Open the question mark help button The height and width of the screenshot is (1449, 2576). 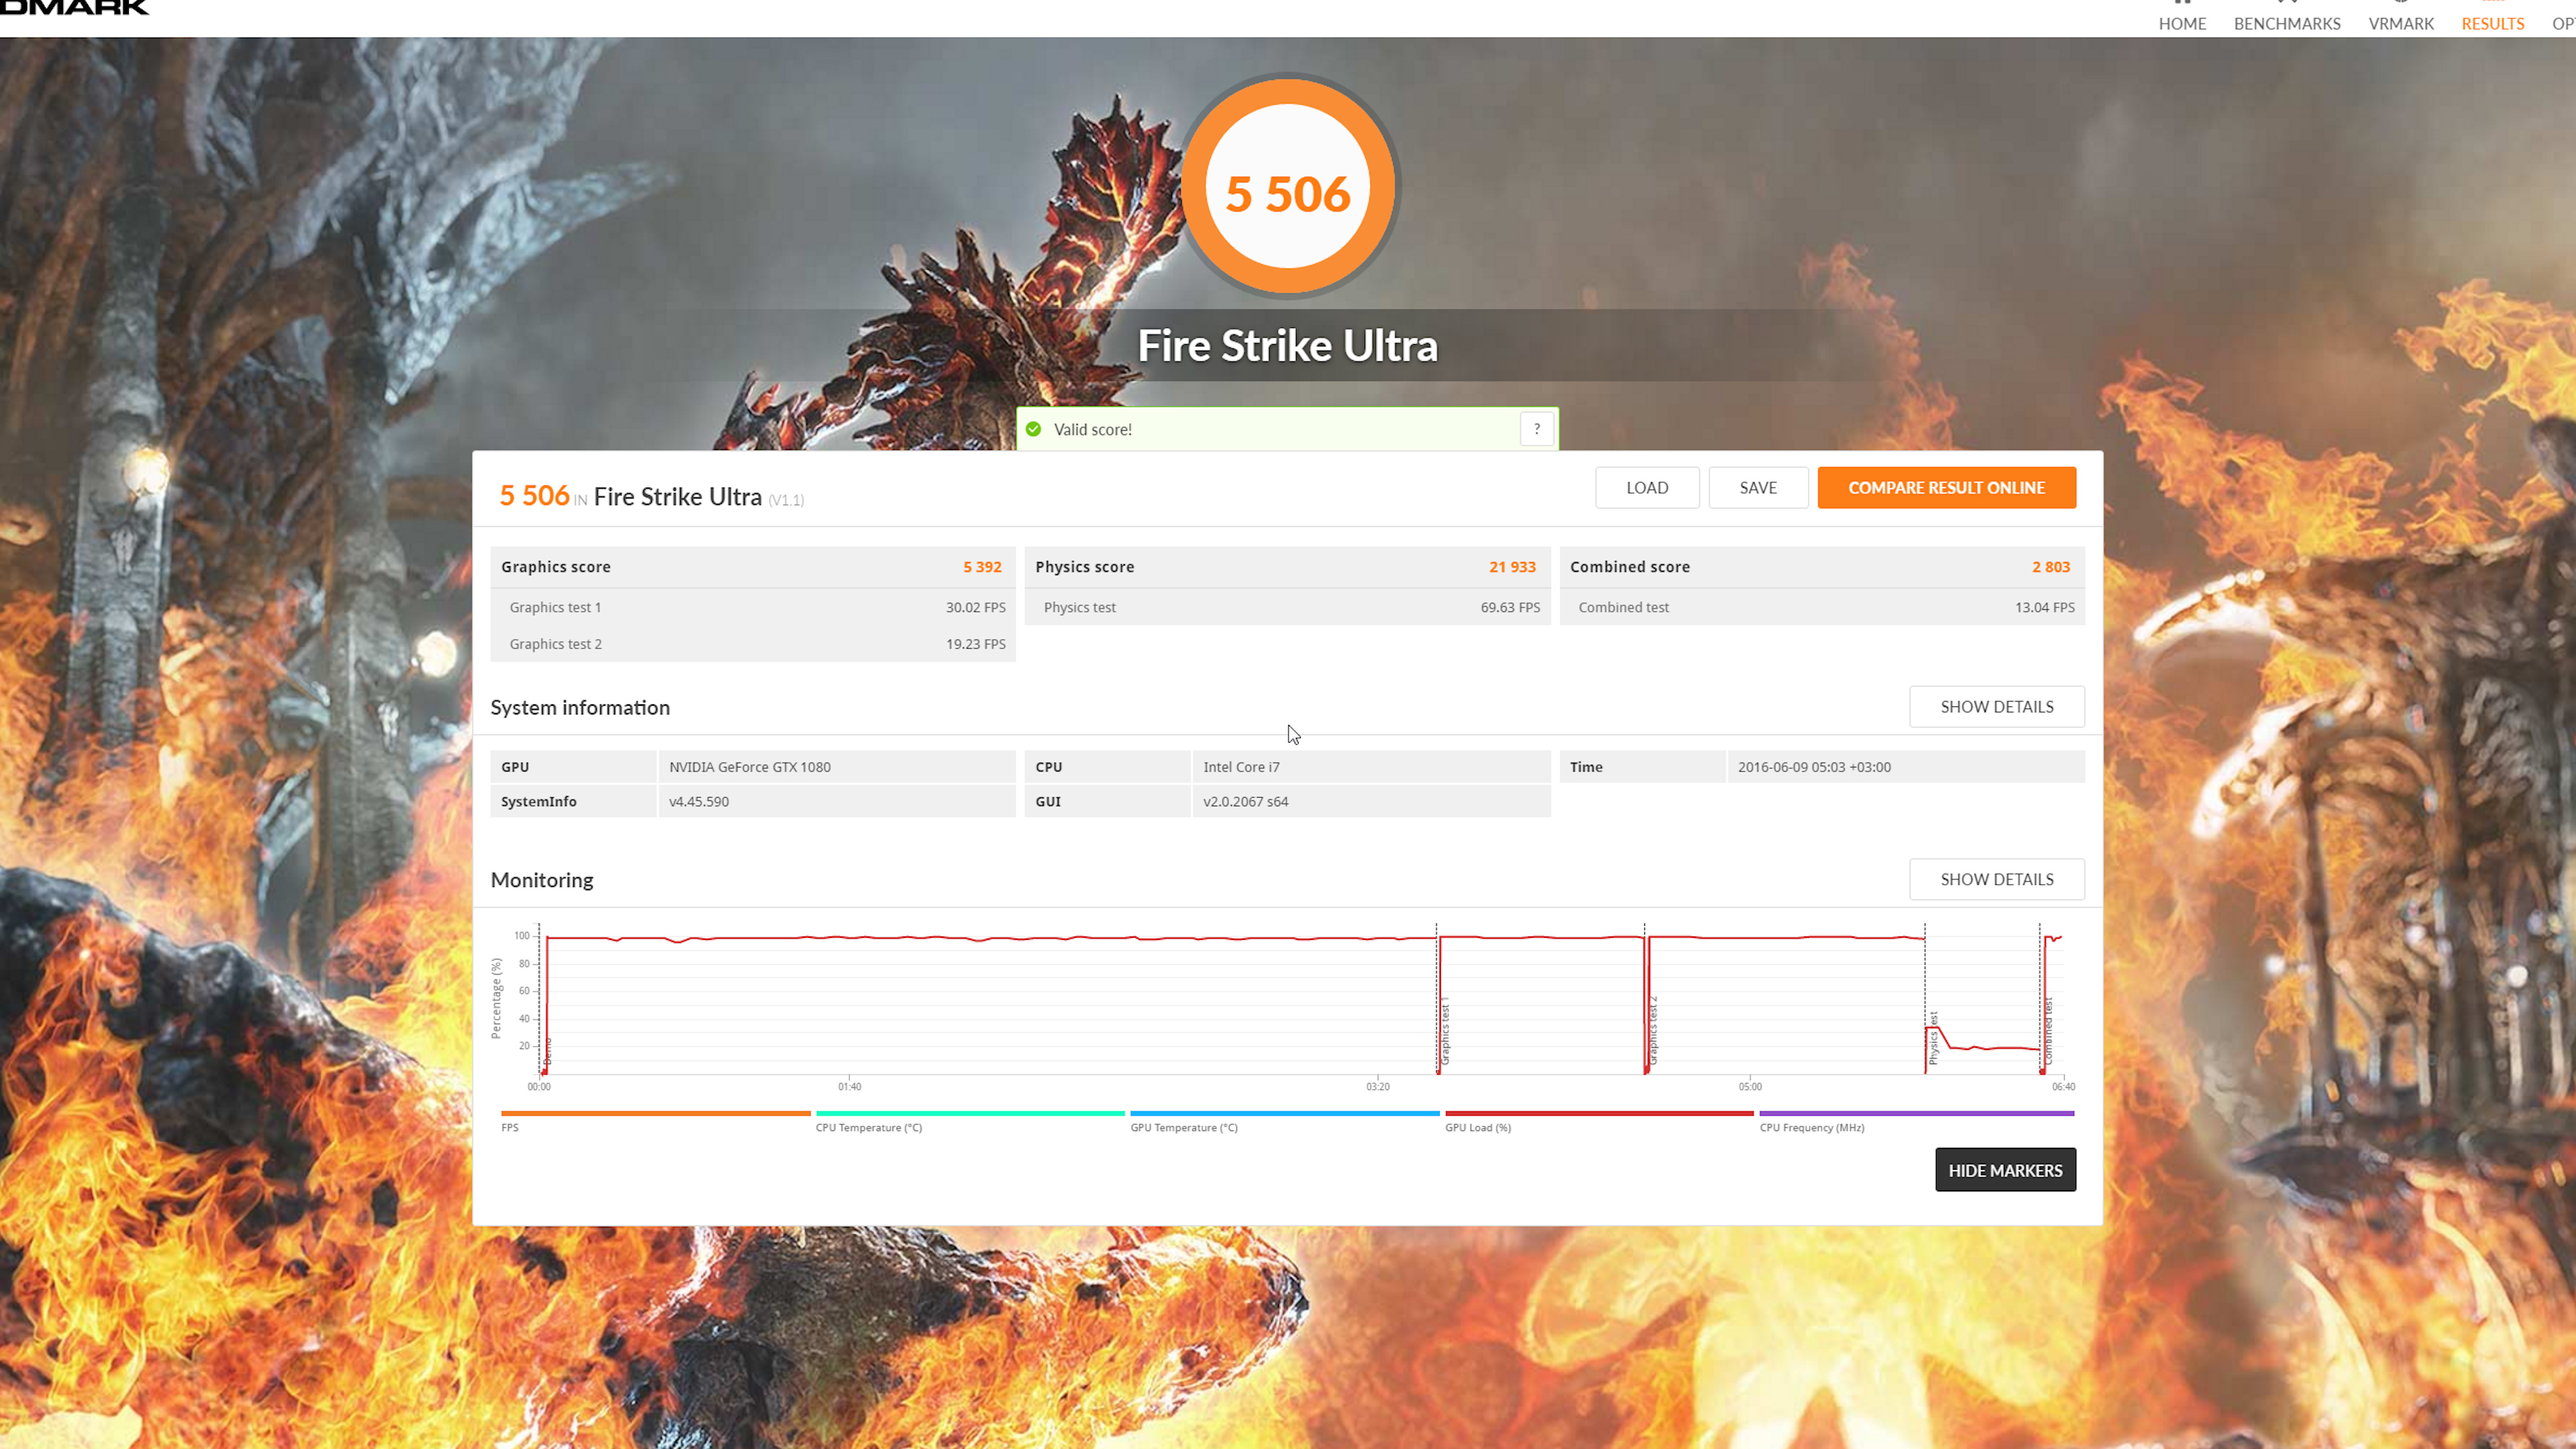[1537, 429]
